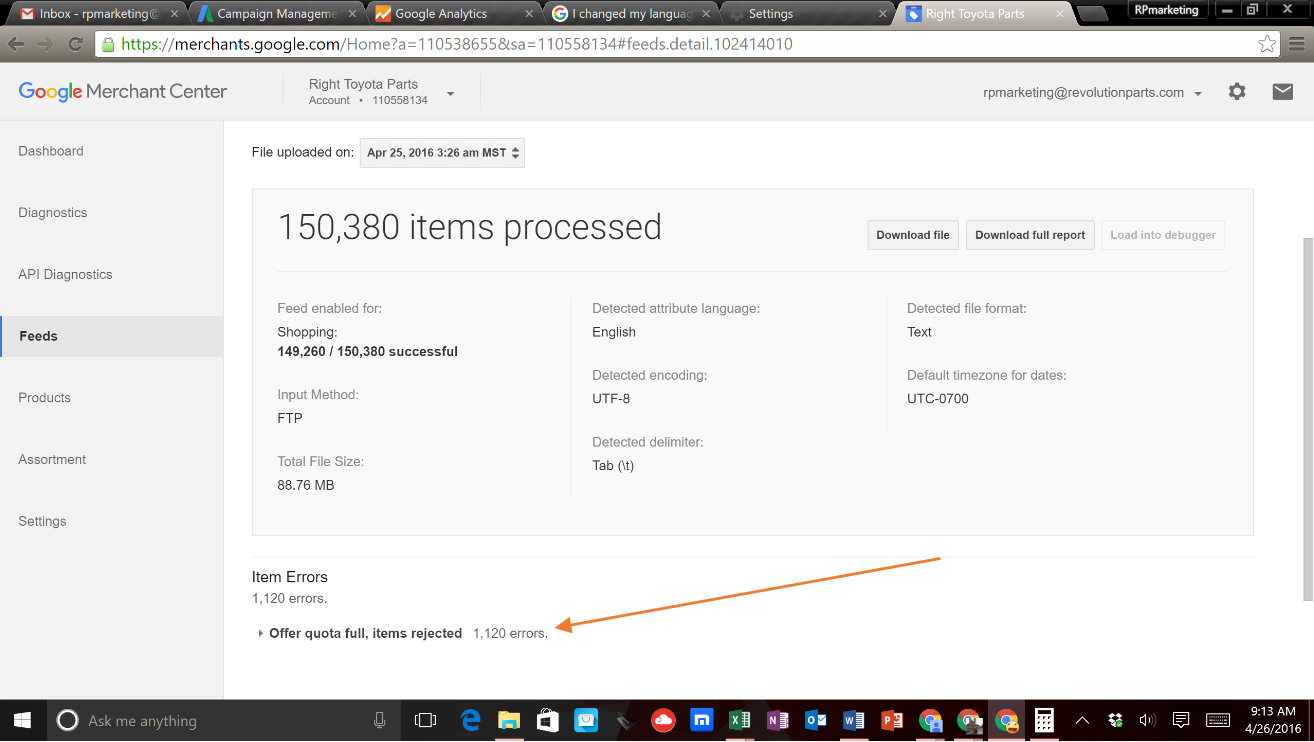Click the page vertical scrollbar
1314x742 pixels.
1307,419
